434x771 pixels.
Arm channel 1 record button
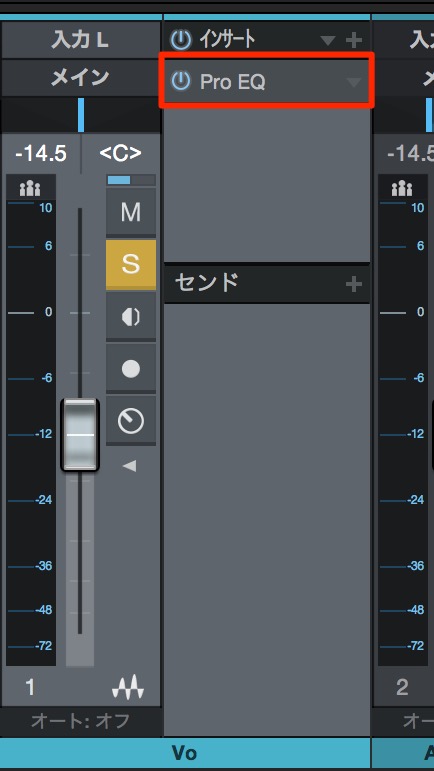131,369
